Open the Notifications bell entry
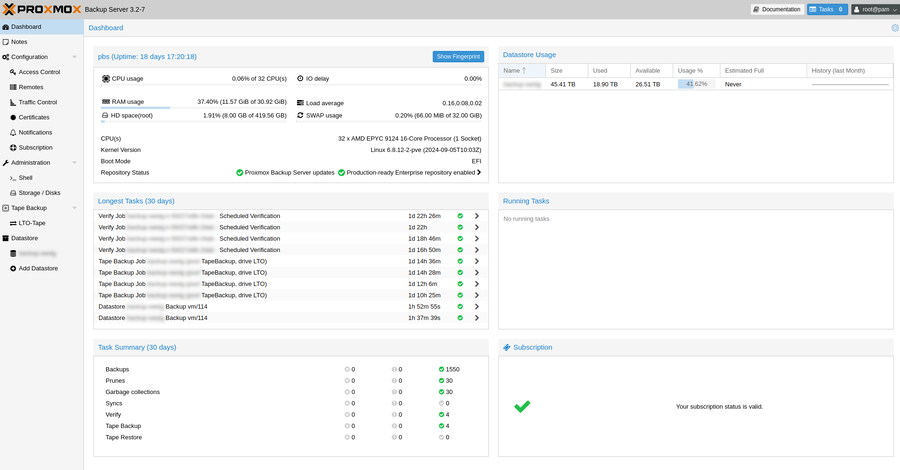 click(35, 132)
